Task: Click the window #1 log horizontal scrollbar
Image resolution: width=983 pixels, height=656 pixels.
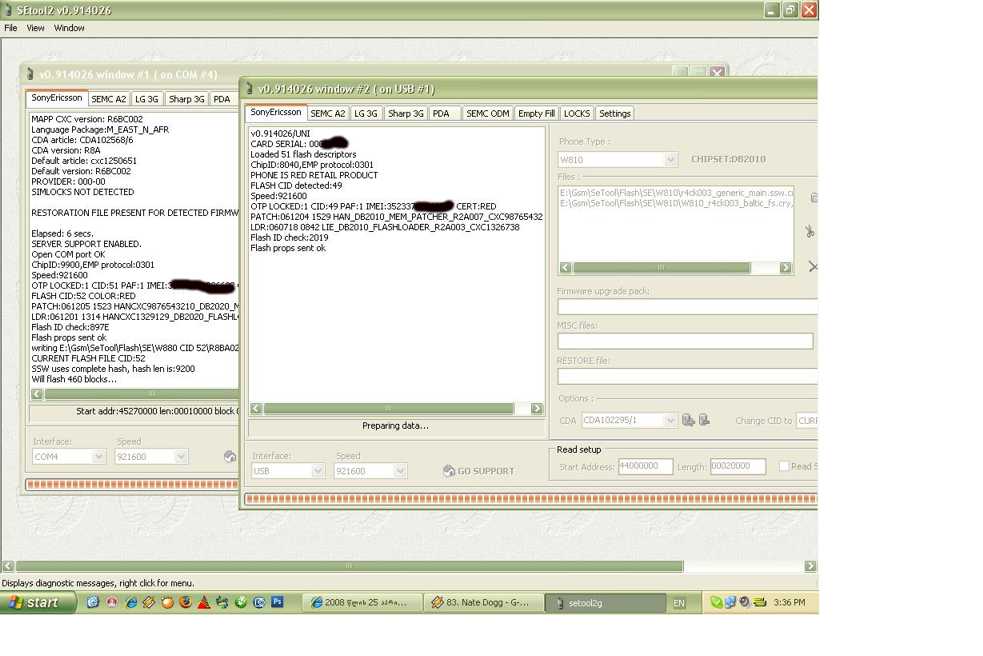Action: coord(135,394)
